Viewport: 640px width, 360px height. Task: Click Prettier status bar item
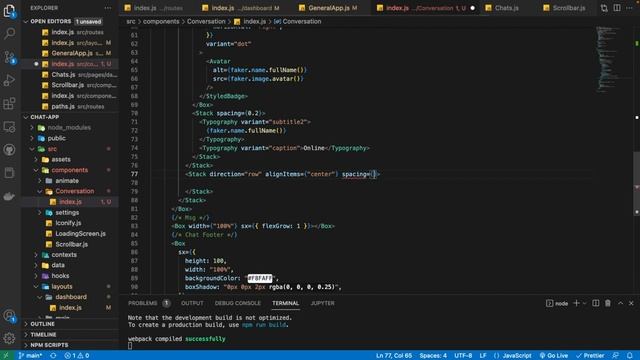[590, 356]
